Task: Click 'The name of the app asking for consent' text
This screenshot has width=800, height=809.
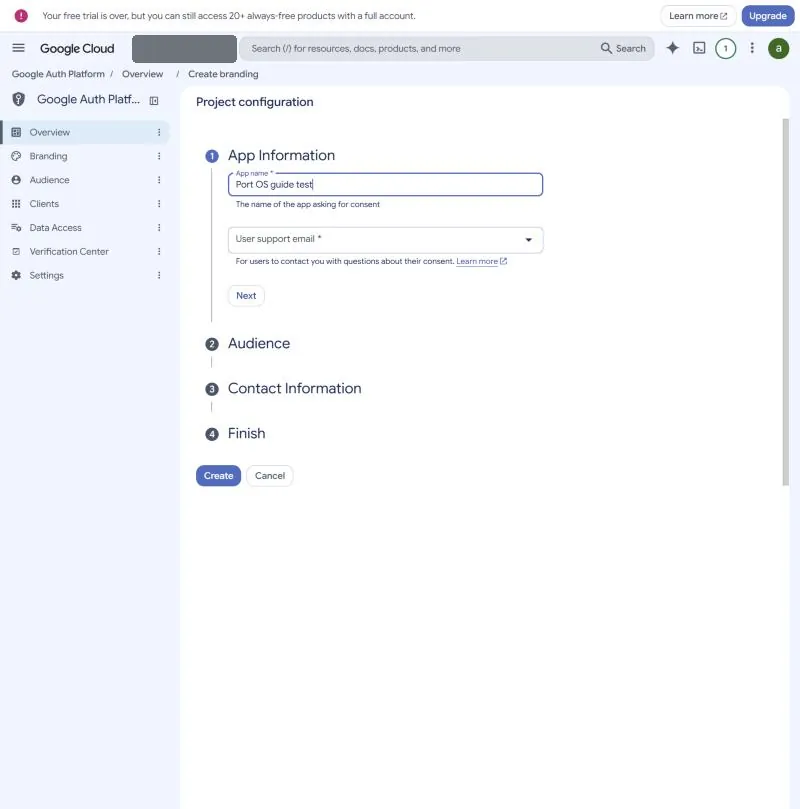Action: pyautogui.click(x=307, y=204)
